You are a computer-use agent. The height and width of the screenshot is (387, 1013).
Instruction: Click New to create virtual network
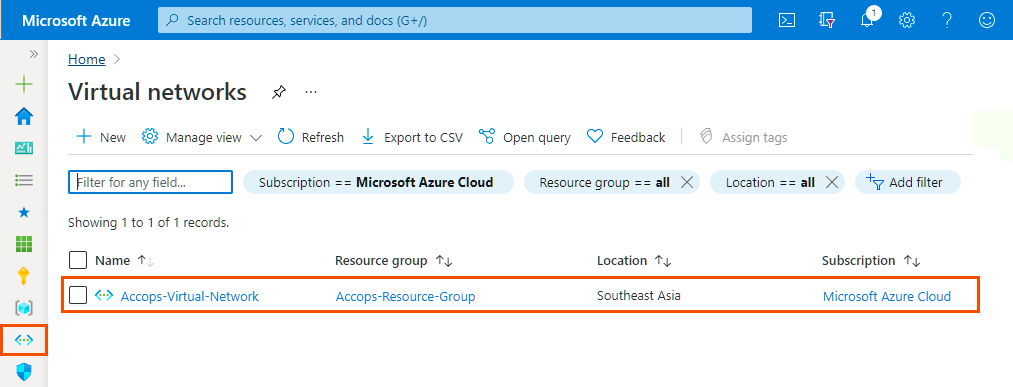click(101, 137)
